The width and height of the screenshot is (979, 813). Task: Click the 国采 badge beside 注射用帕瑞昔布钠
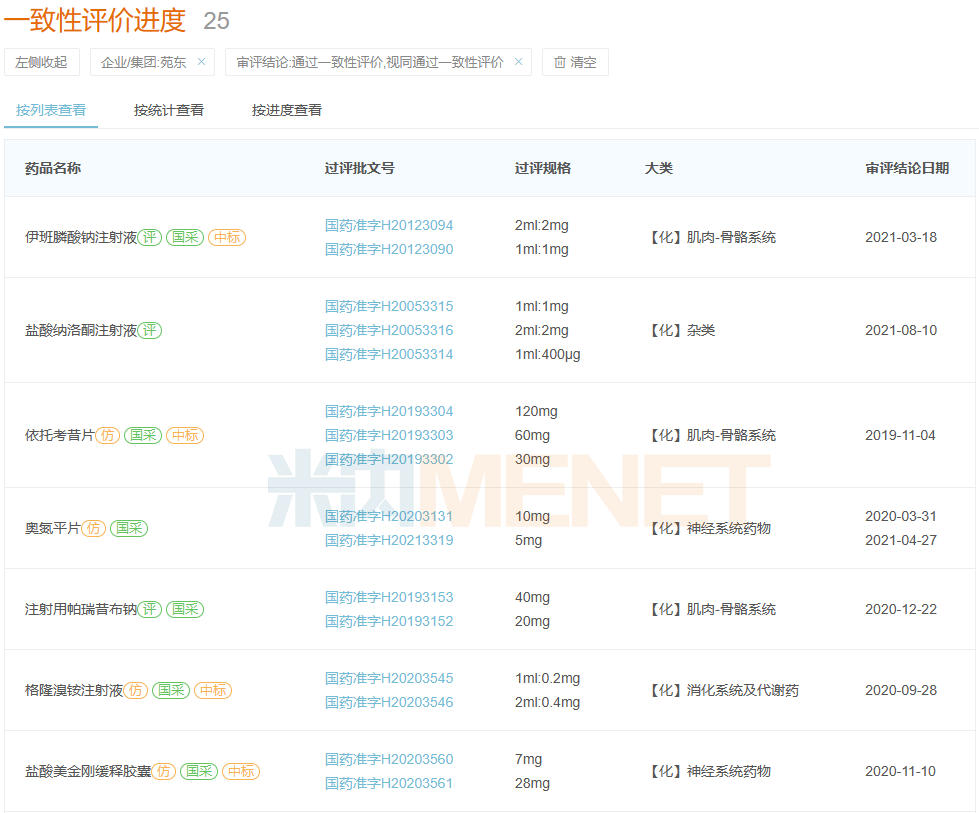pos(185,610)
